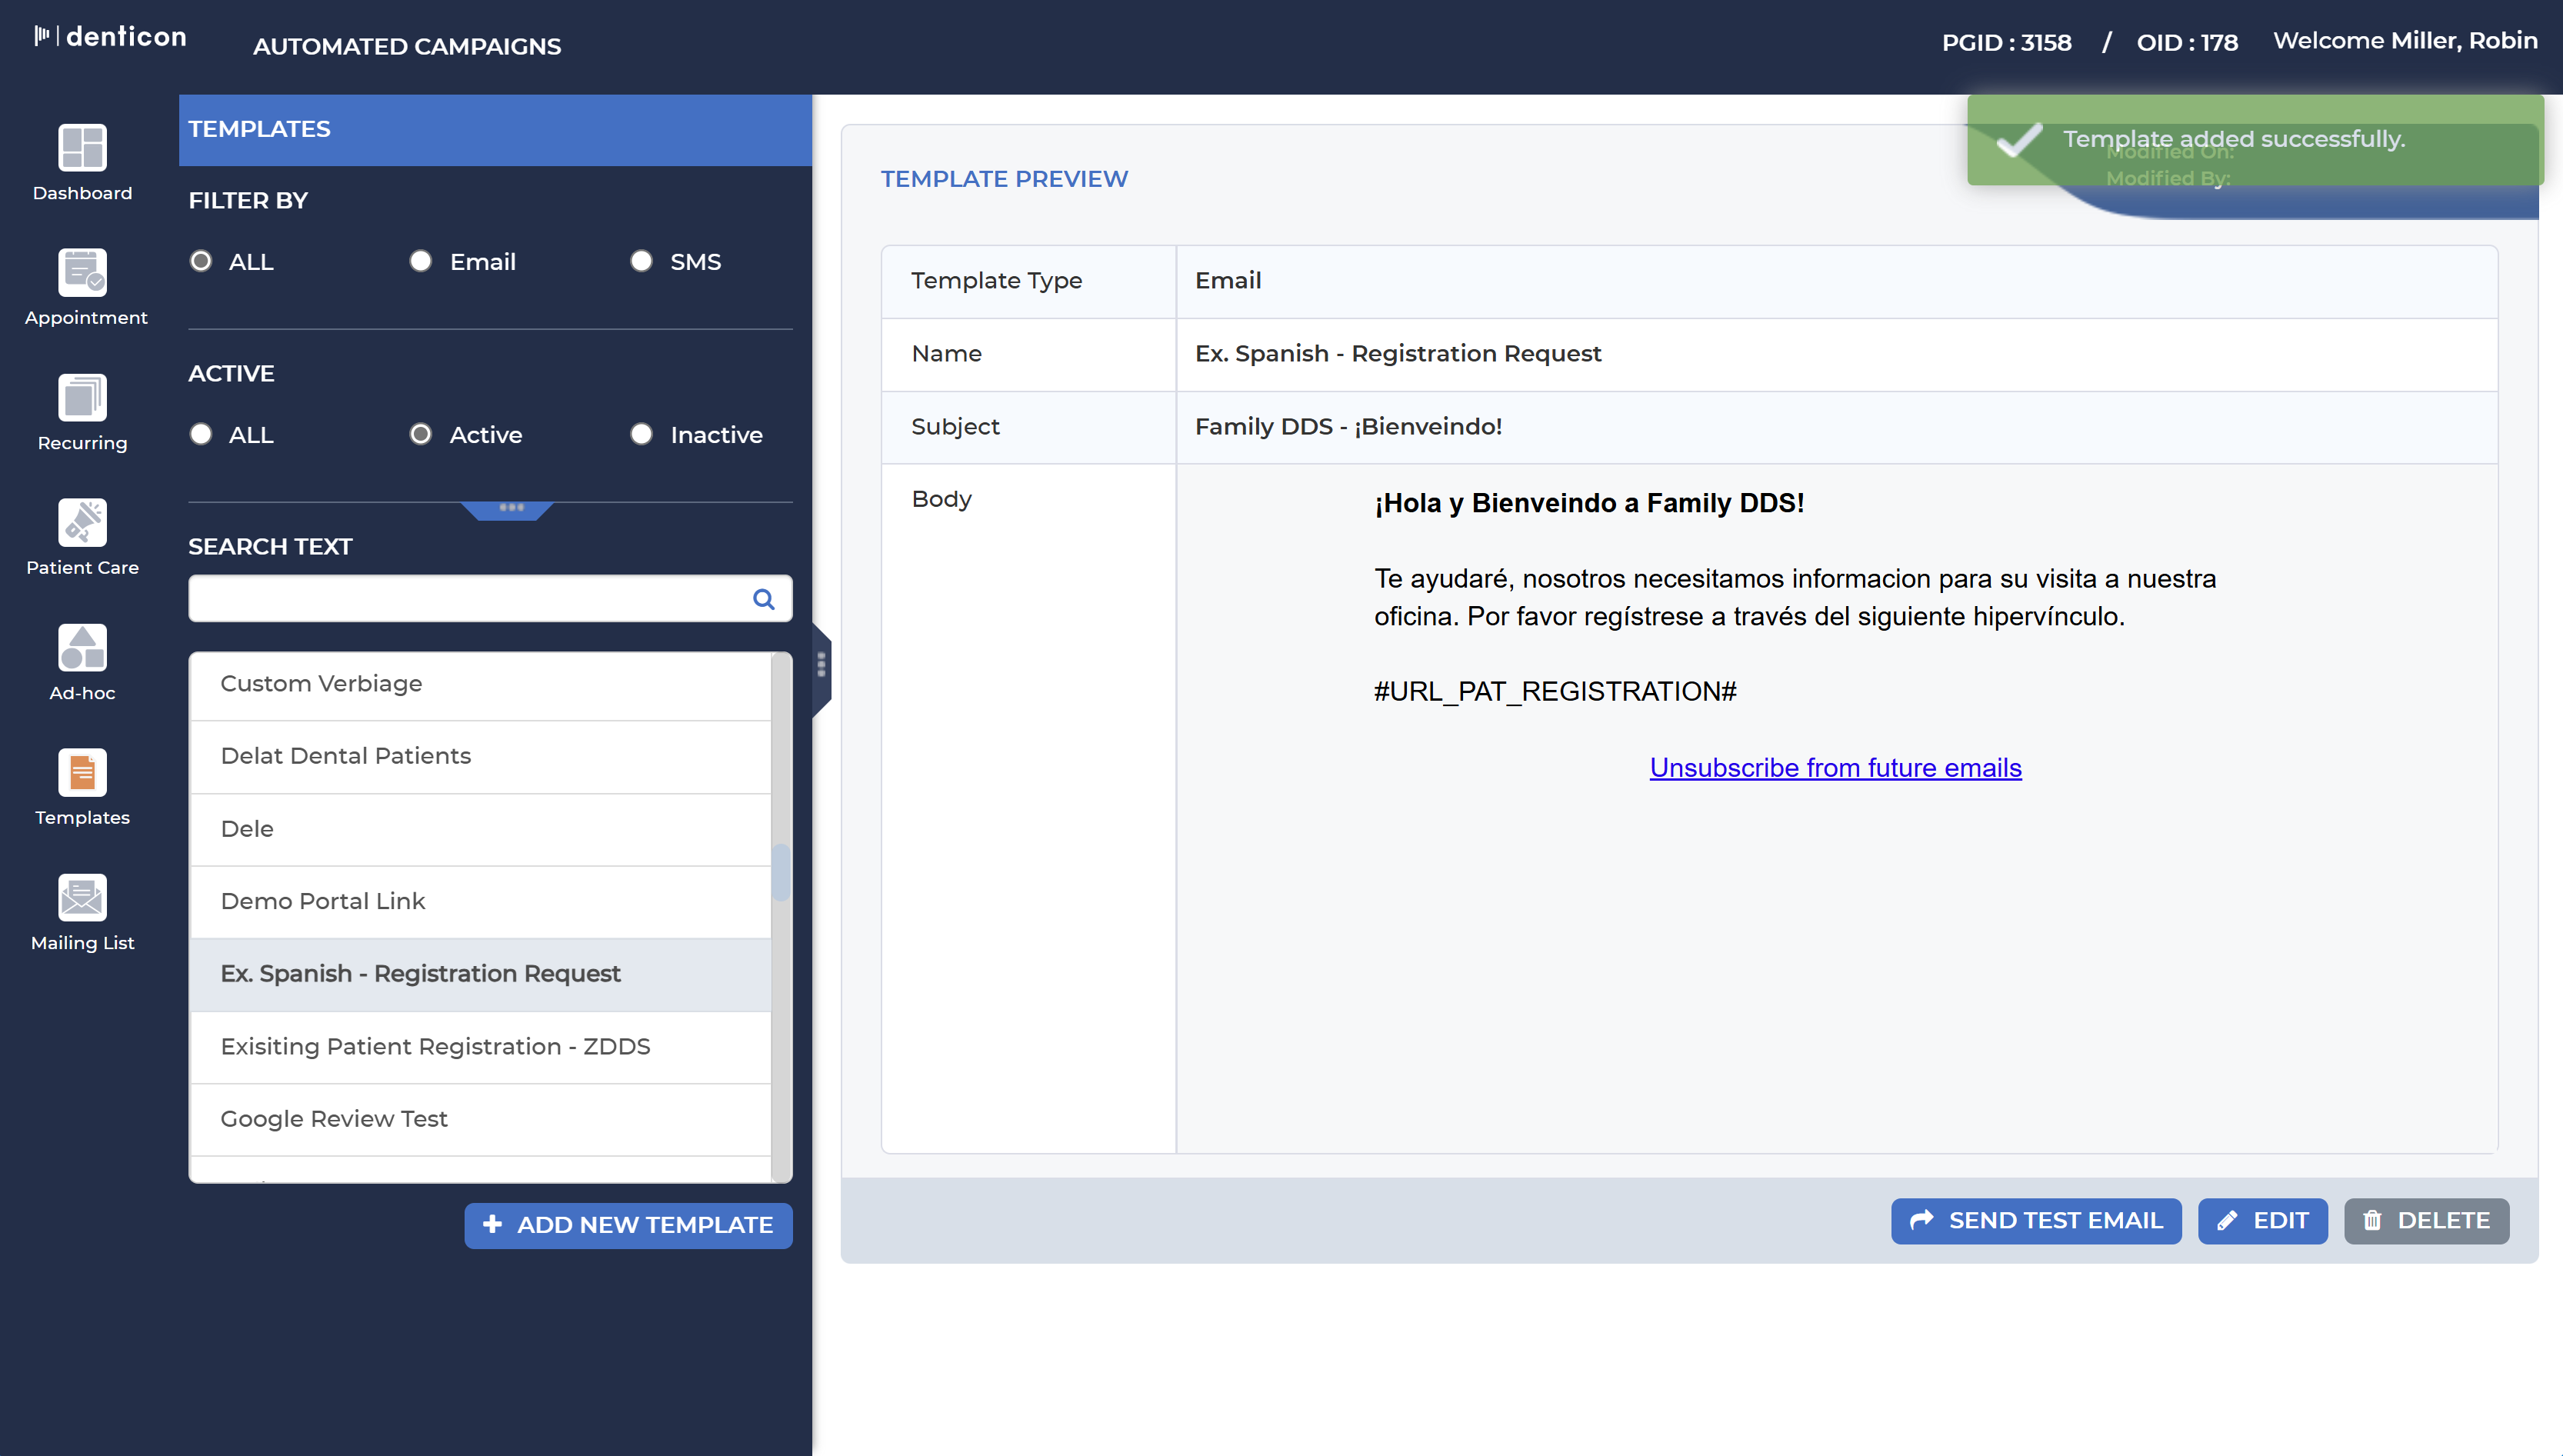Click the Automated Campaigns title
Screen dimensions: 2563x1456
click(x=407, y=46)
